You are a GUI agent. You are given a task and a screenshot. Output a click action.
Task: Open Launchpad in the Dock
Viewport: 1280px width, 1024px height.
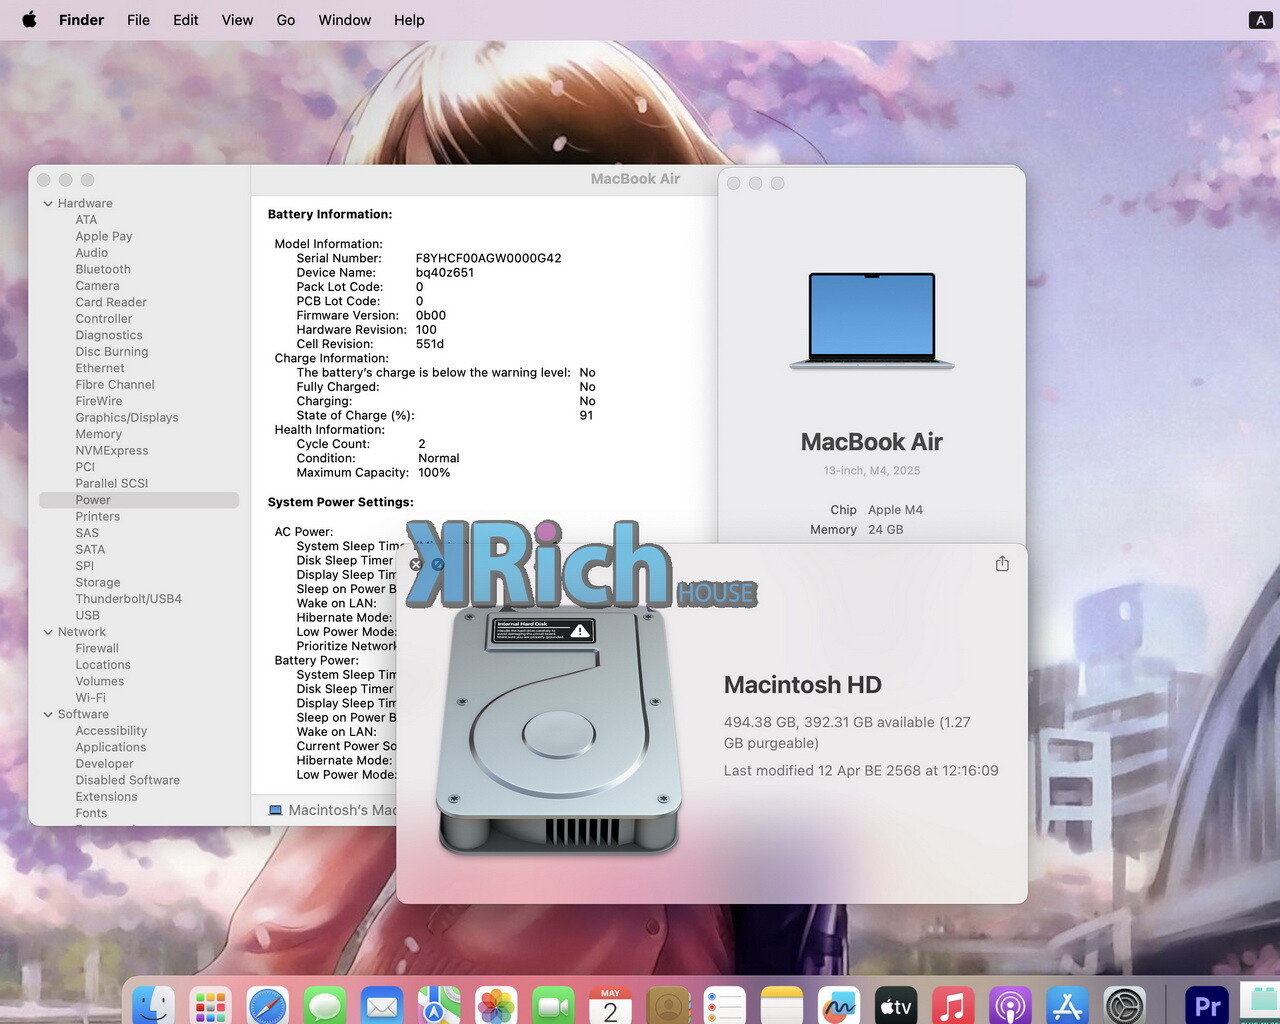coord(210,1005)
